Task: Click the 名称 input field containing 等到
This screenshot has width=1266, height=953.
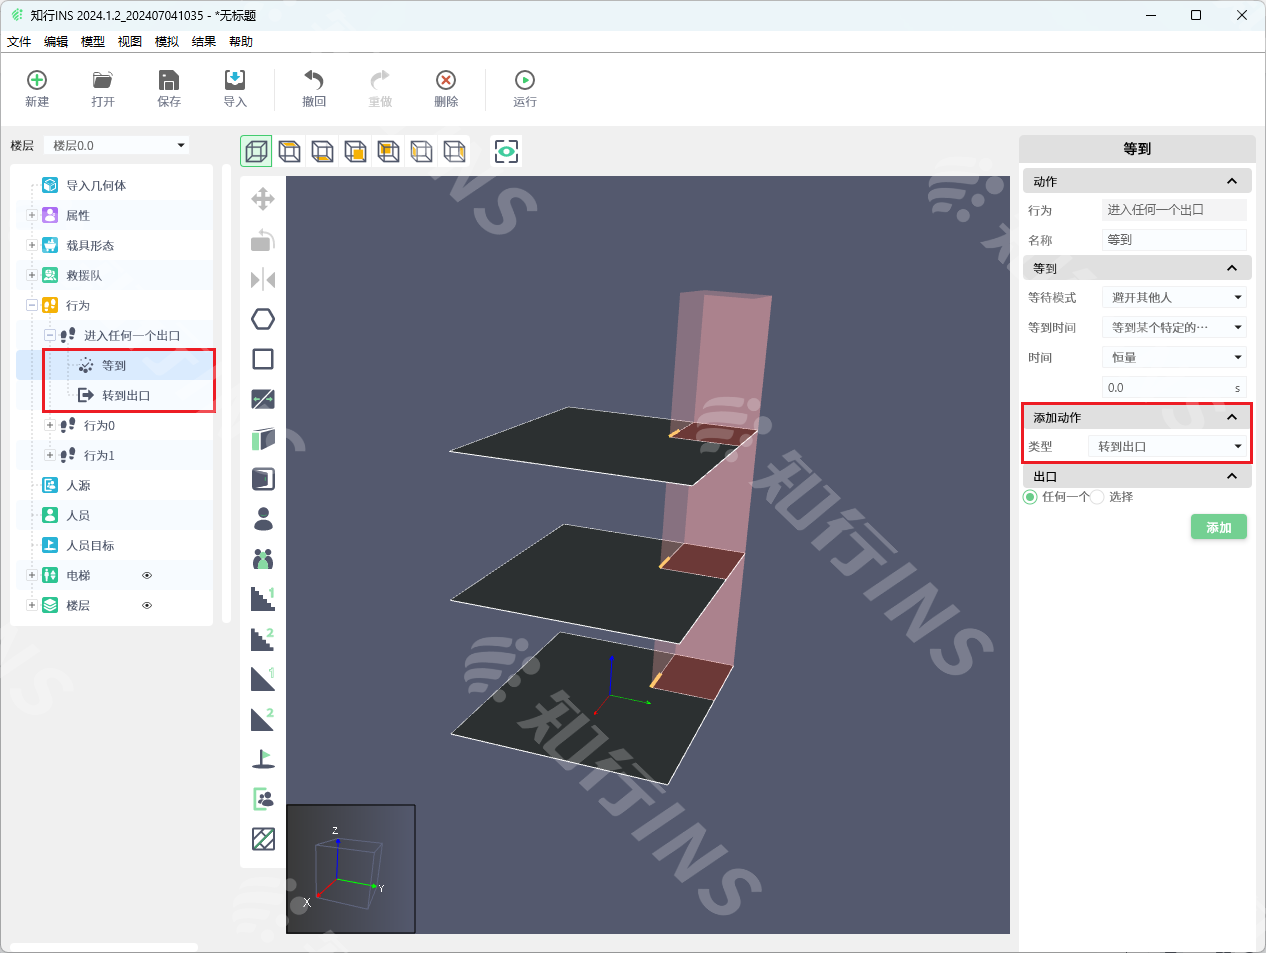Action: (1174, 240)
